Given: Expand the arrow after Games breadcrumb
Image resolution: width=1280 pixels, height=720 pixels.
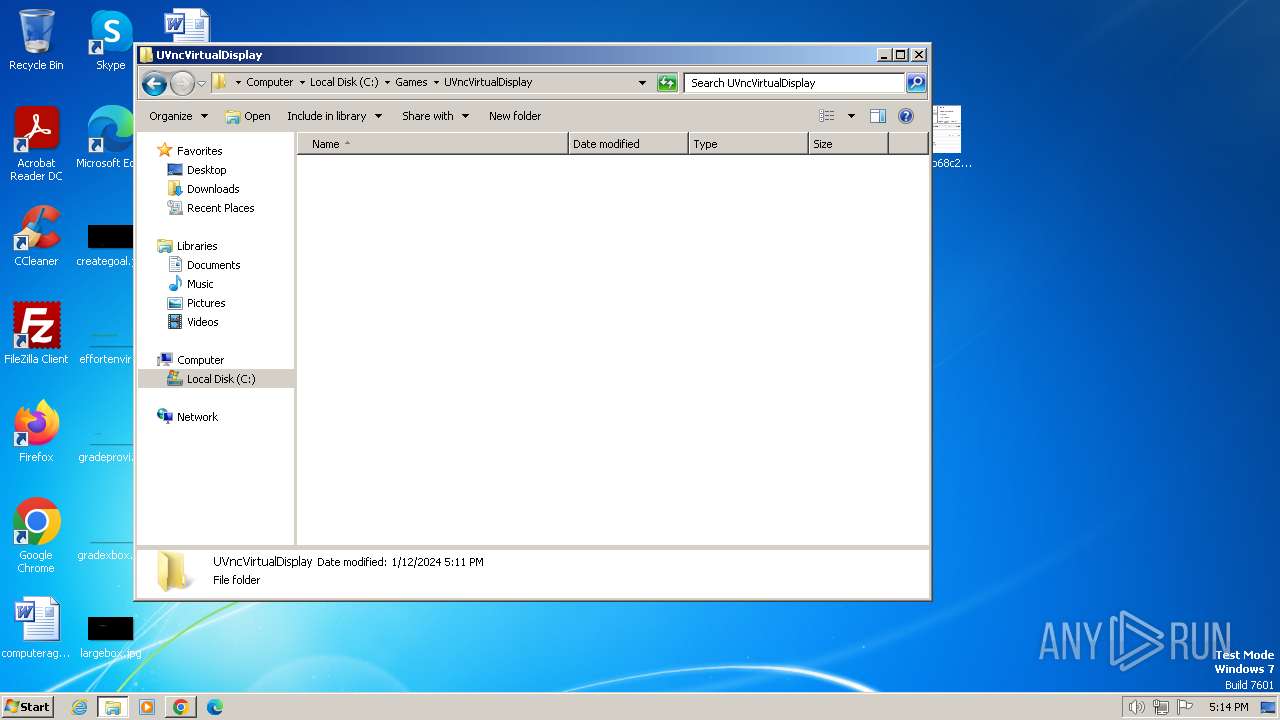Looking at the screenshot, I should click(435, 83).
